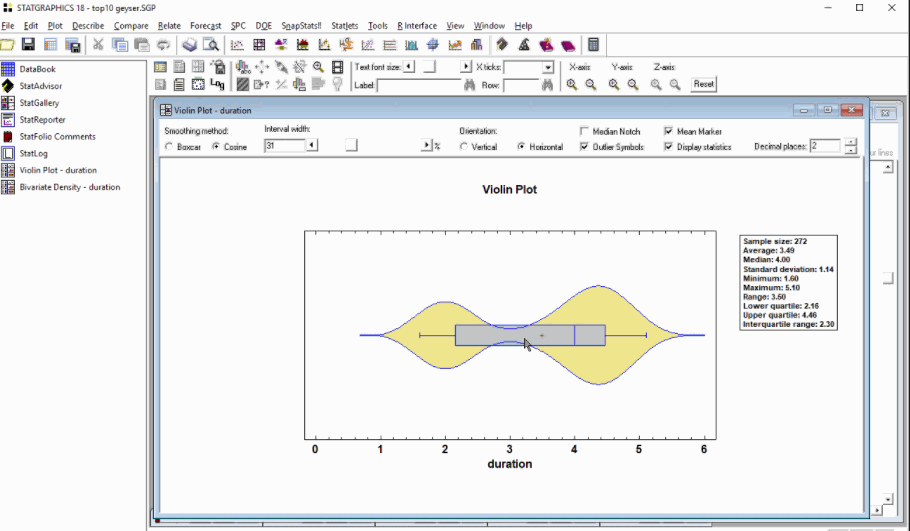Open the Describe menu

point(87,25)
